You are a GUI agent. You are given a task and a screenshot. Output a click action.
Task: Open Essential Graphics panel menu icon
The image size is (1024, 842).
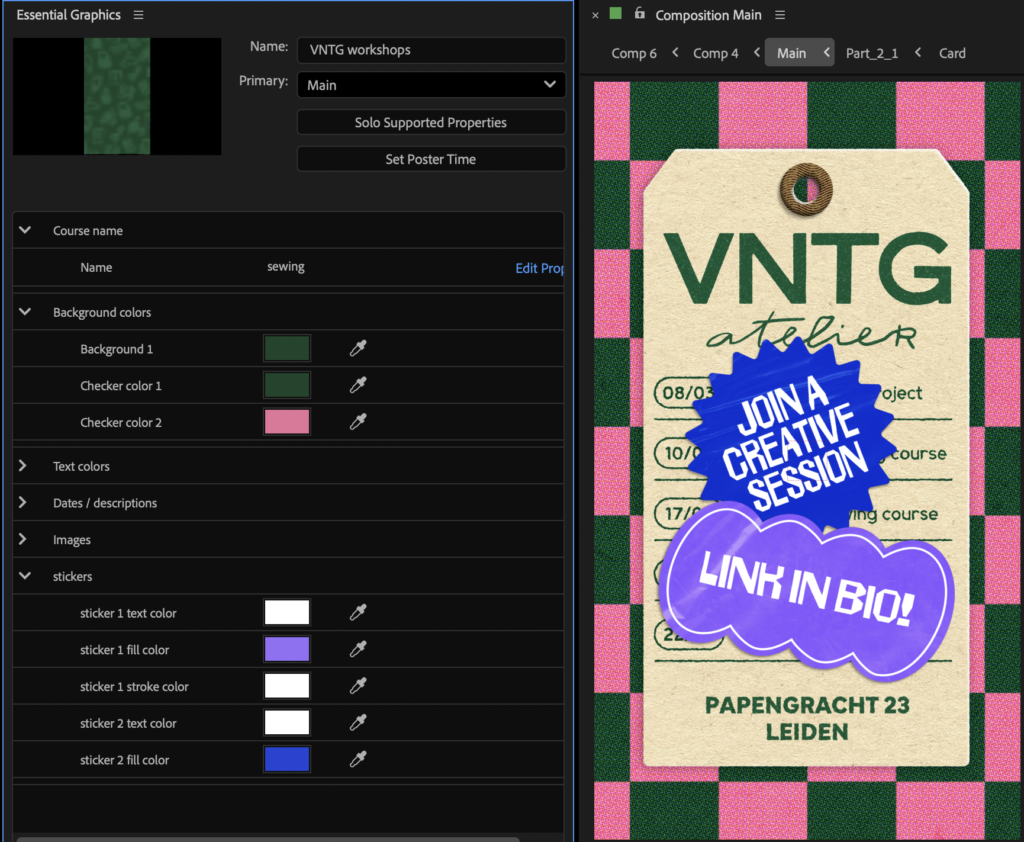139,15
